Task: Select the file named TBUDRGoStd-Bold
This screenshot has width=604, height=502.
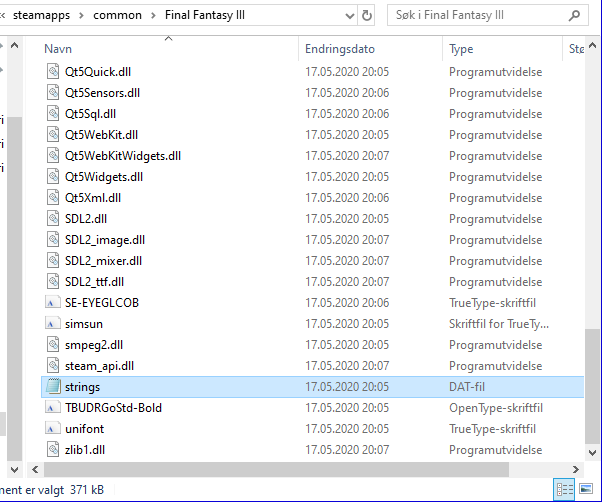Action: click(113, 408)
